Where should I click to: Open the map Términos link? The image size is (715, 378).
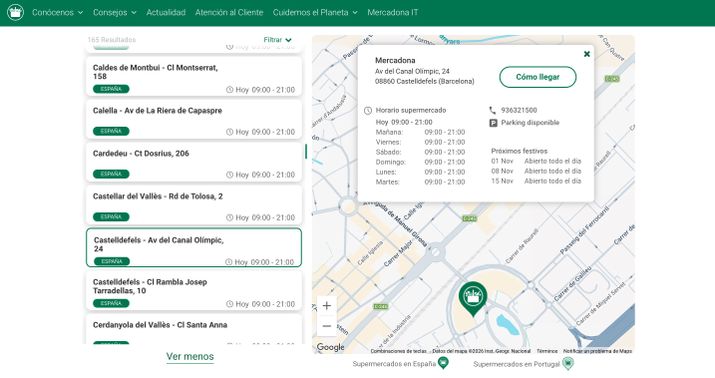(547, 351)
